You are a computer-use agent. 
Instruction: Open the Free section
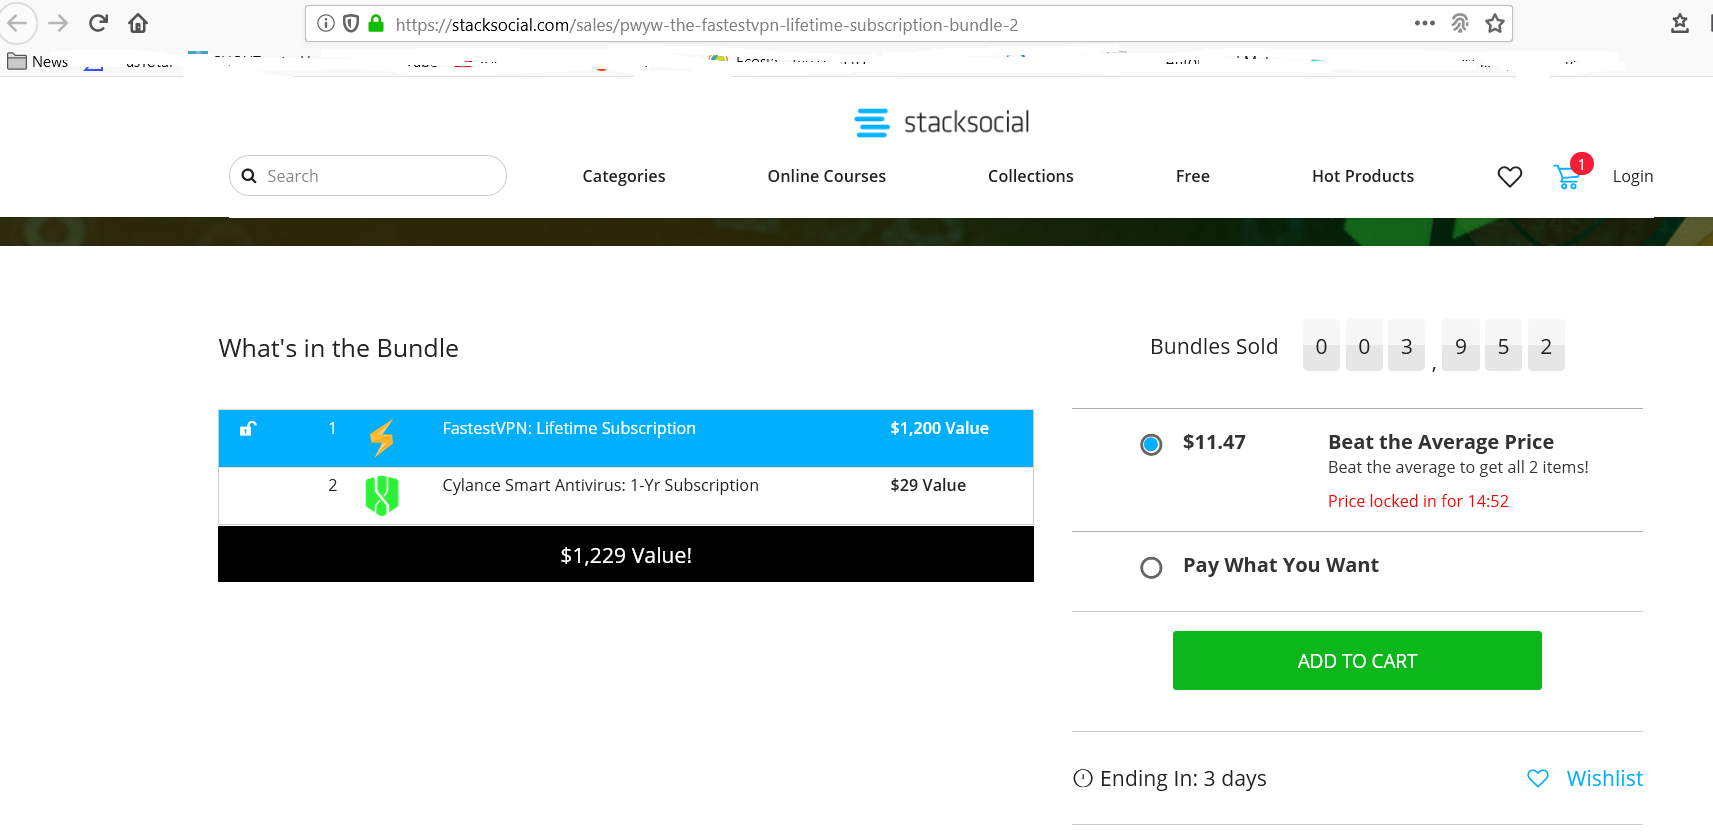tap(1193, 176)
